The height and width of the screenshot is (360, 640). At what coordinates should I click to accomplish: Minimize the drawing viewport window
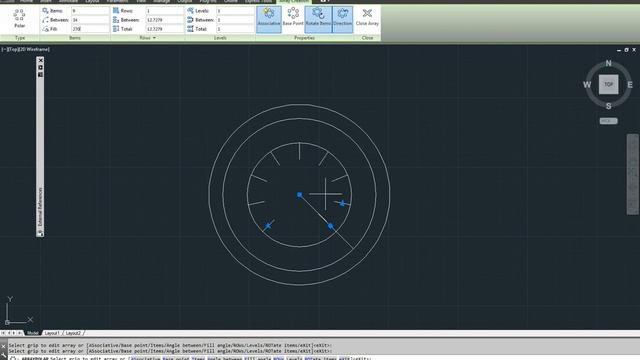coord(619,50)
